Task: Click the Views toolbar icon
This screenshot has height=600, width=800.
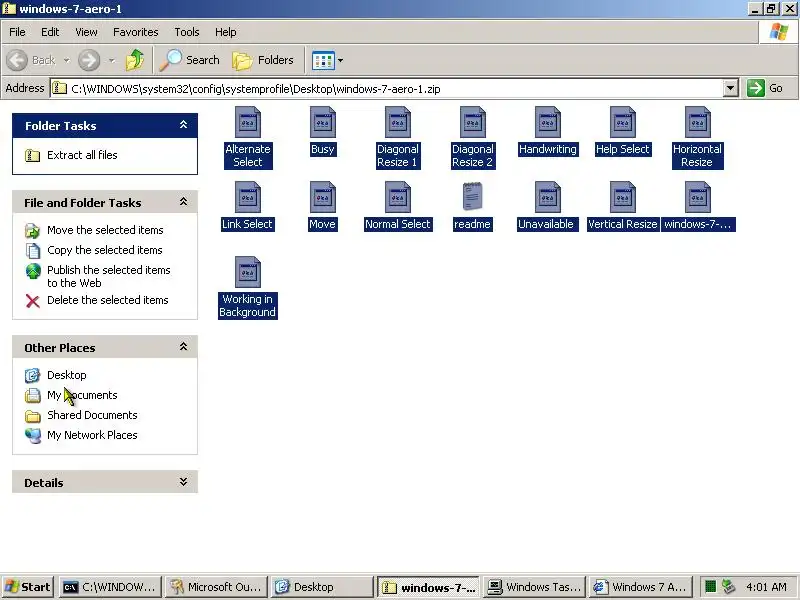Action: pos(323,61)
